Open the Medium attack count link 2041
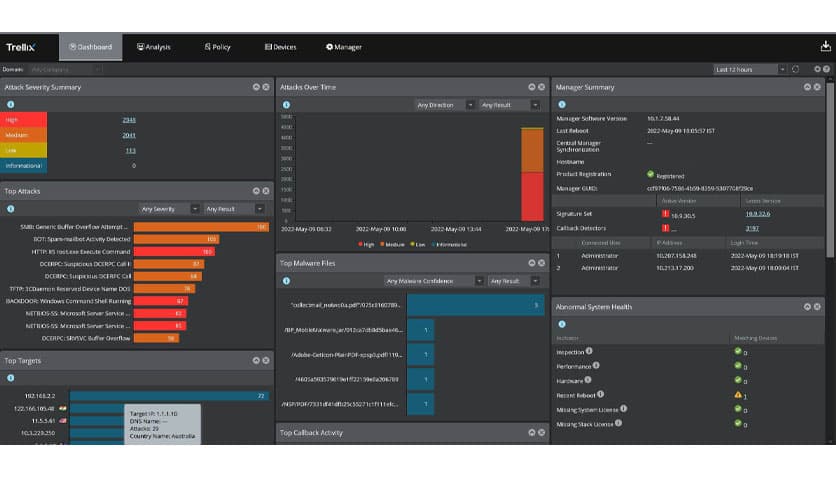Image resolution: width=836 pixels, height=484 pixels. (129, 135)
